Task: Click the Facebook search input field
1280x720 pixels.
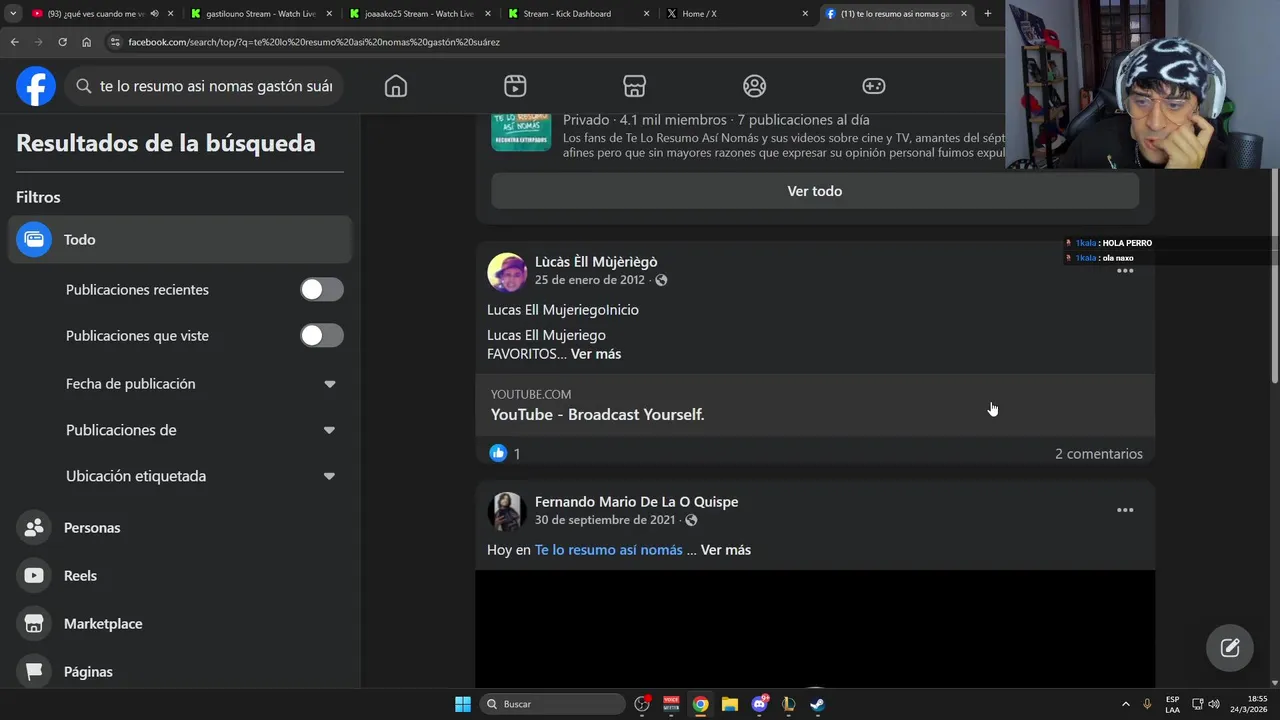Action: 205,86
